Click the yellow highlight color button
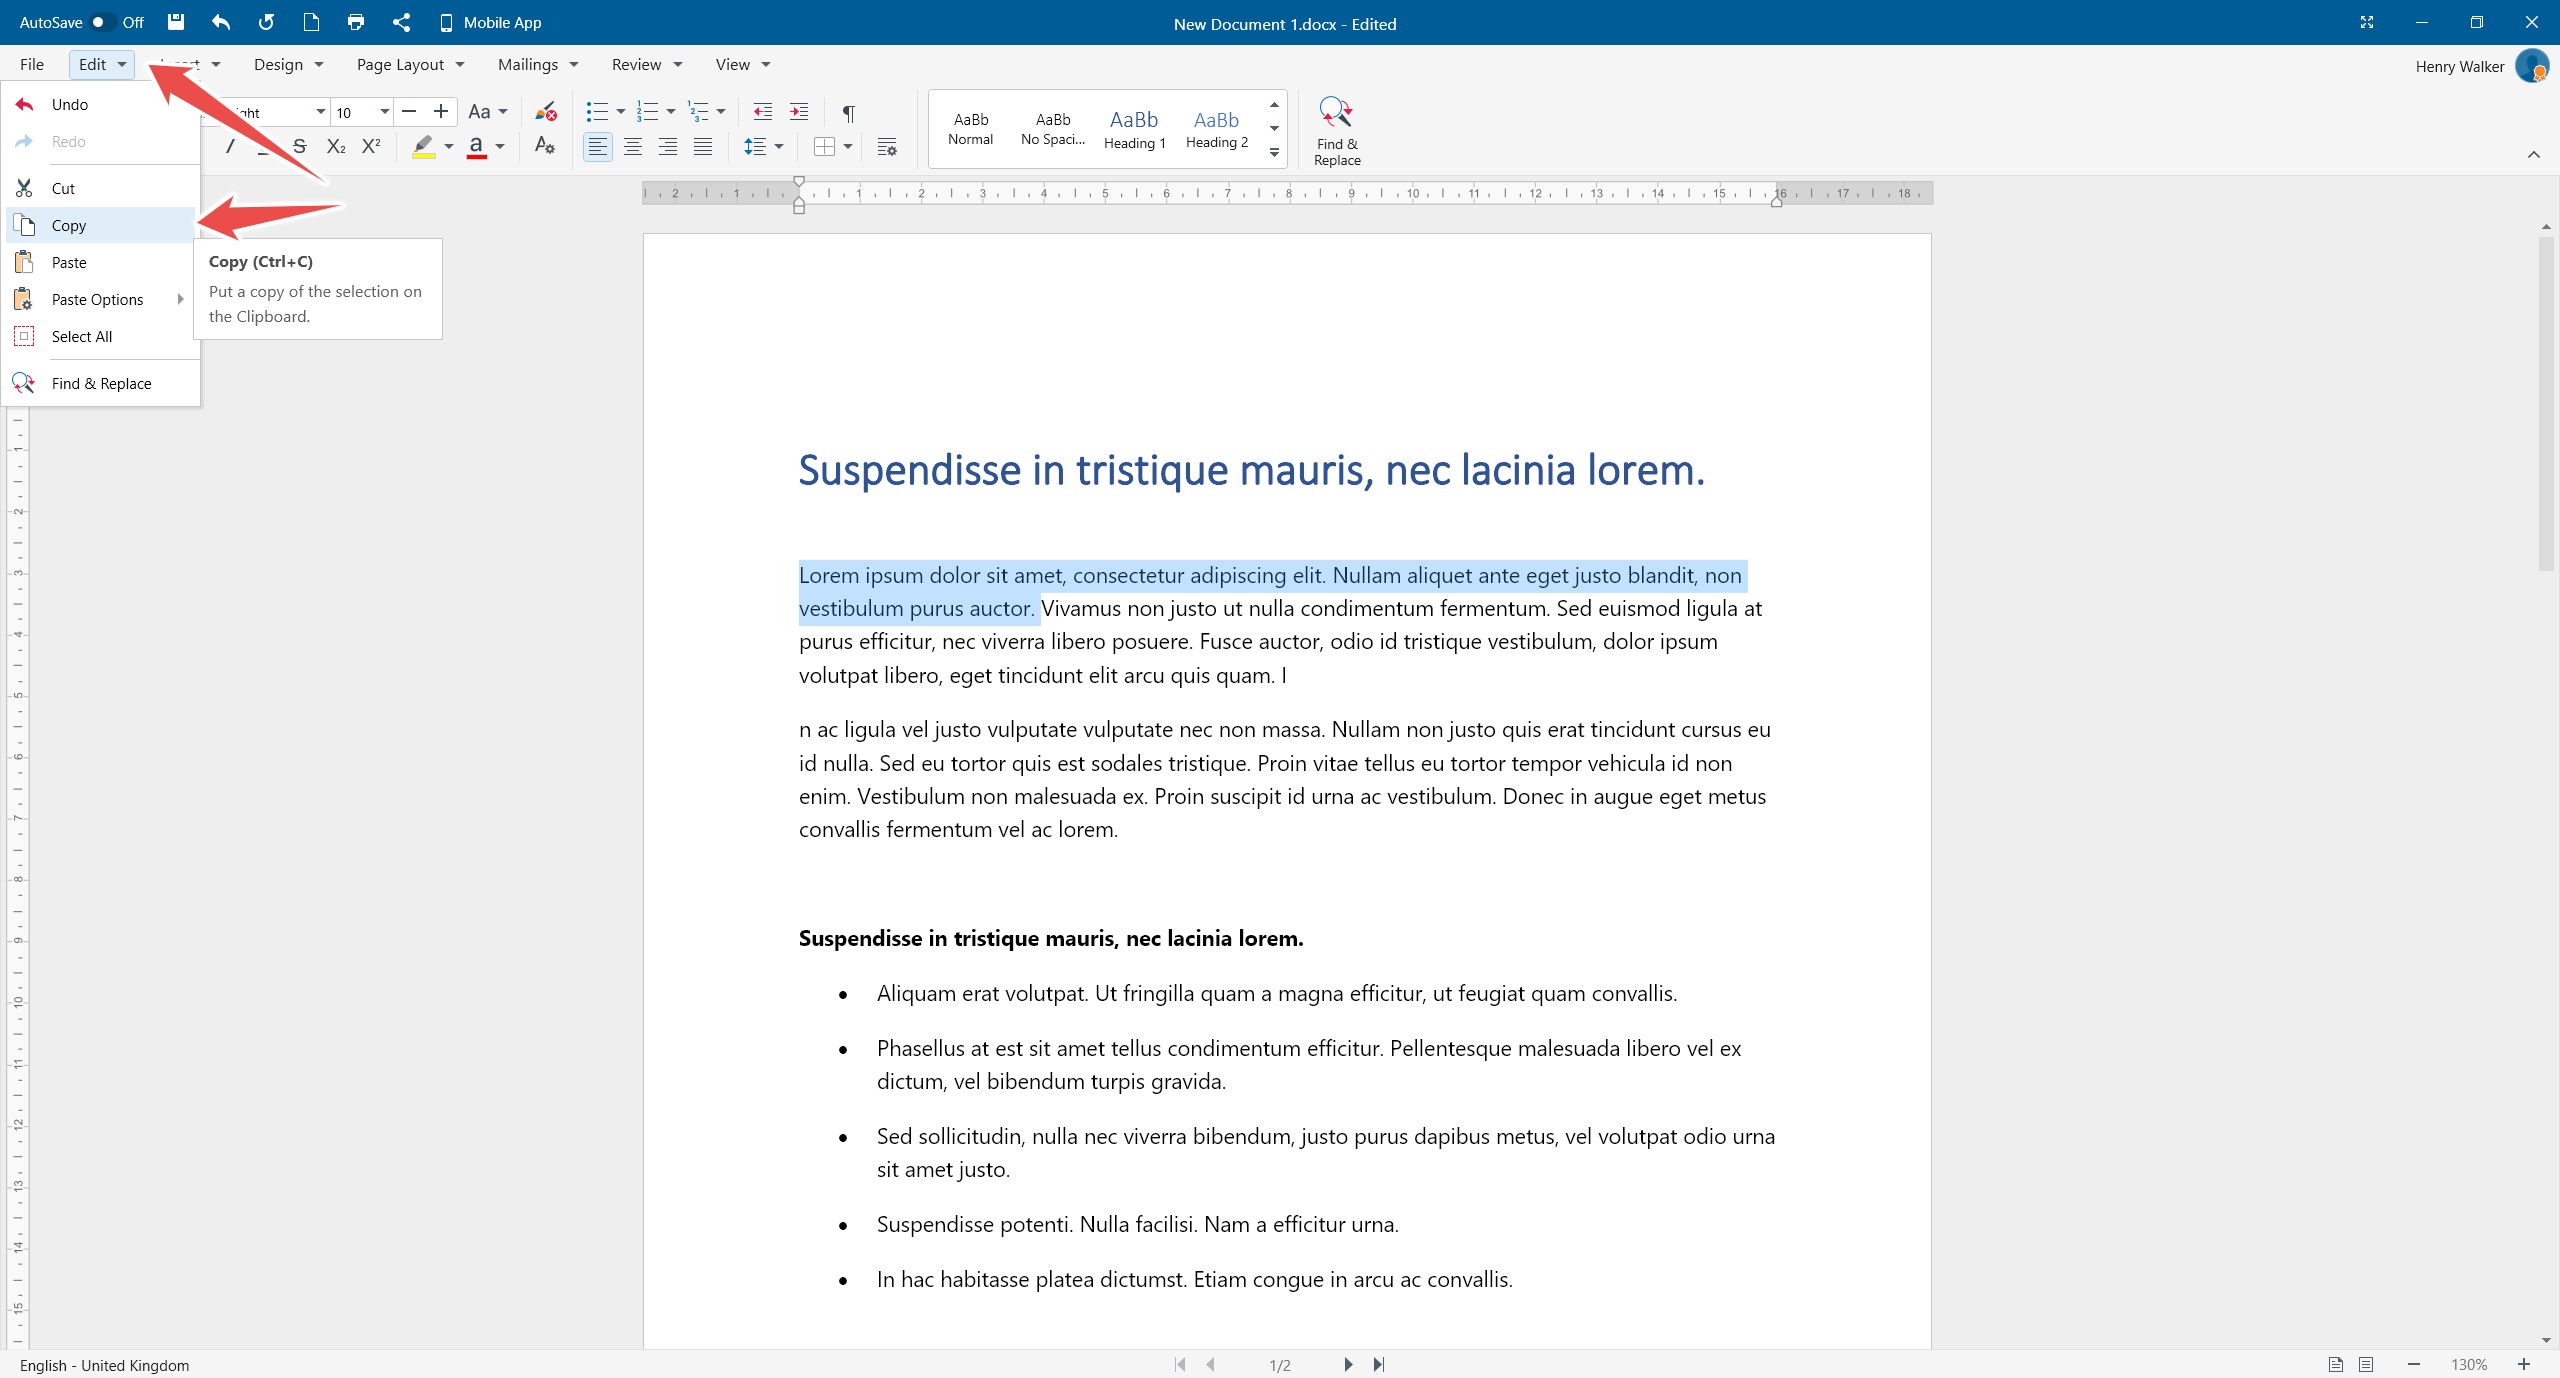 (423, 147)
